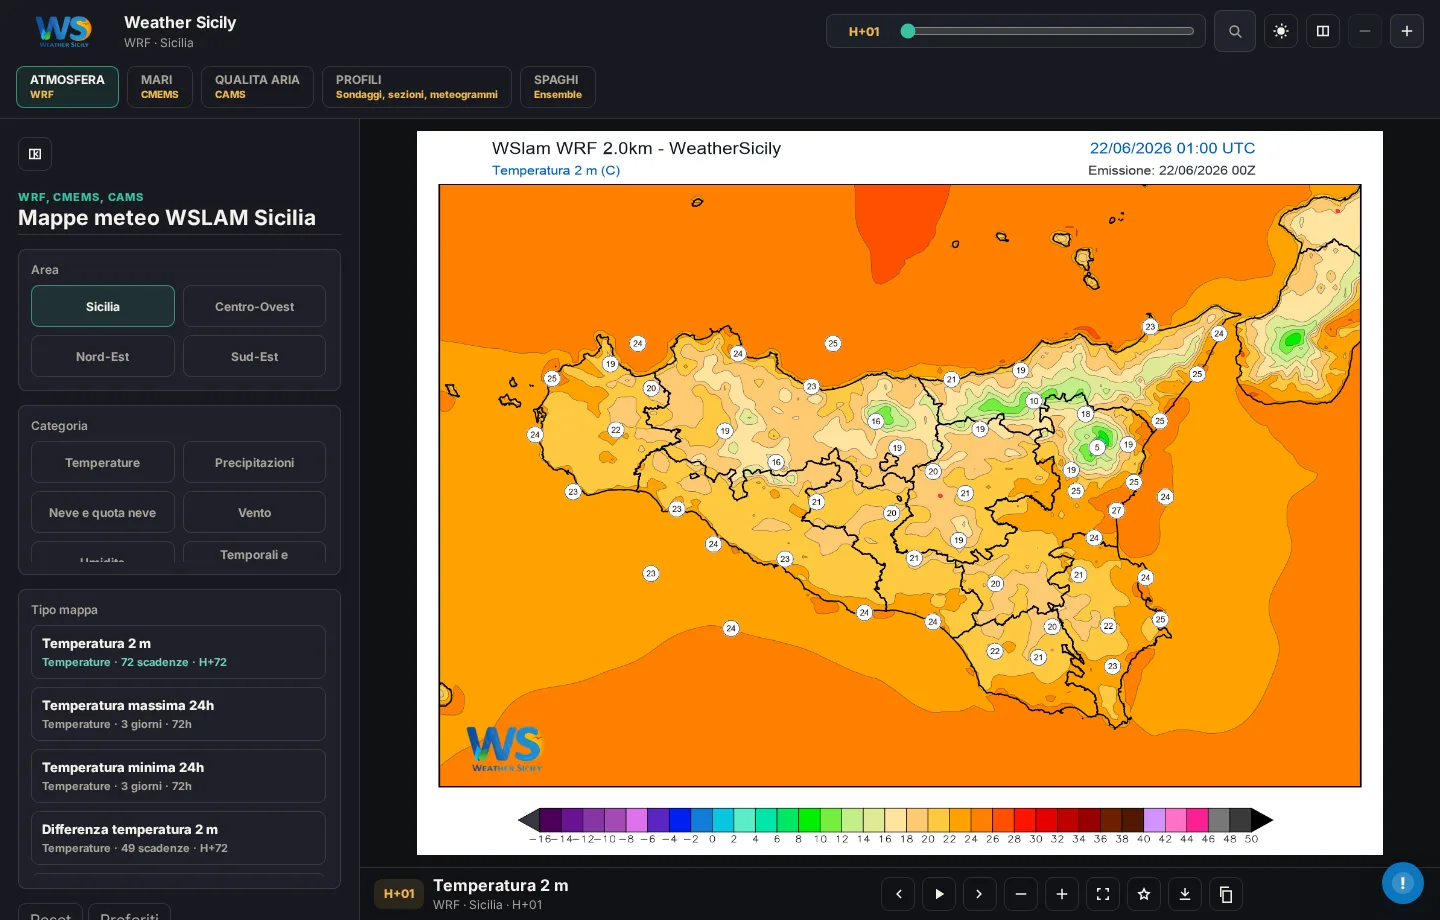
Task: Click the Weather Sicily WS logo
Action: coord(64,31)
